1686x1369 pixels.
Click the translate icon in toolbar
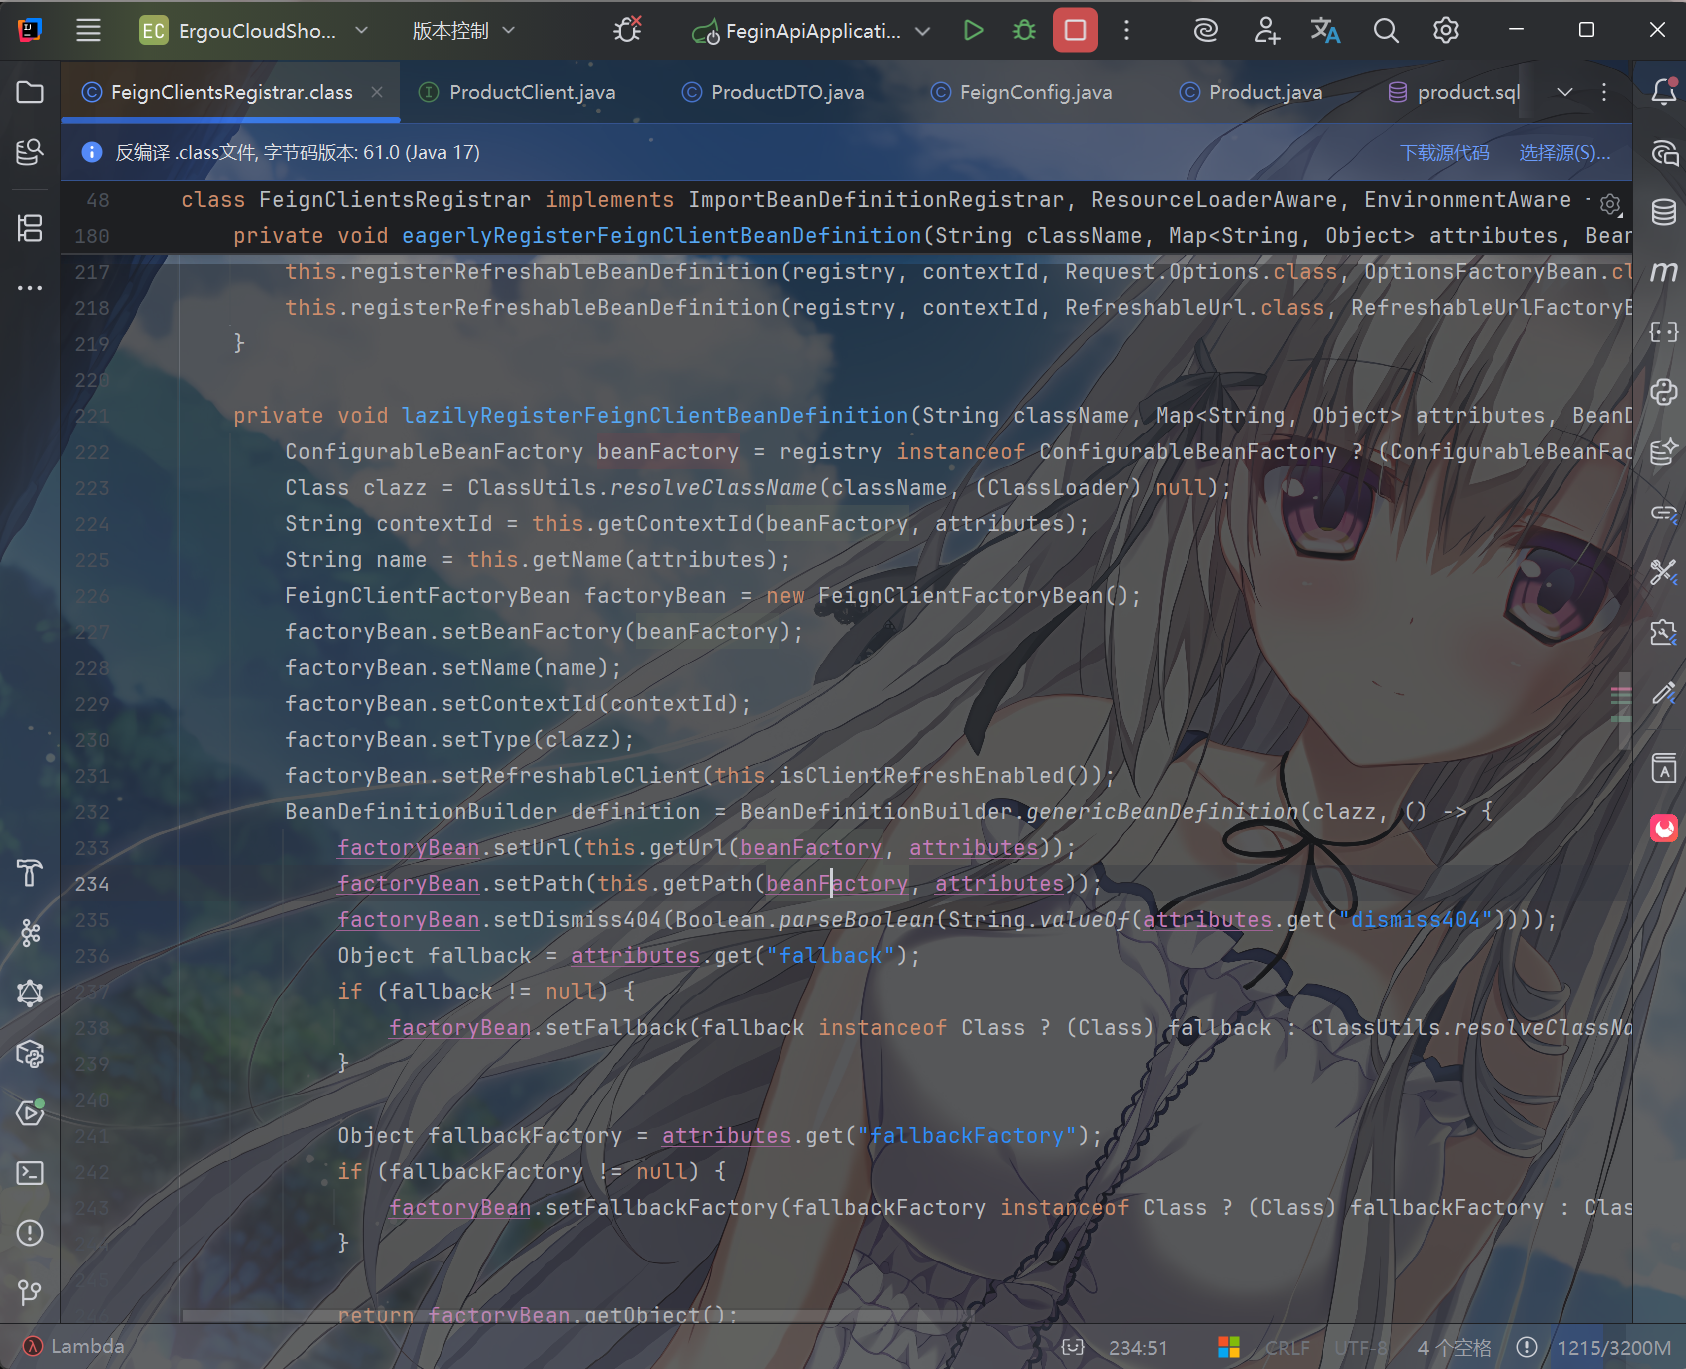(x=1325, y=30)
